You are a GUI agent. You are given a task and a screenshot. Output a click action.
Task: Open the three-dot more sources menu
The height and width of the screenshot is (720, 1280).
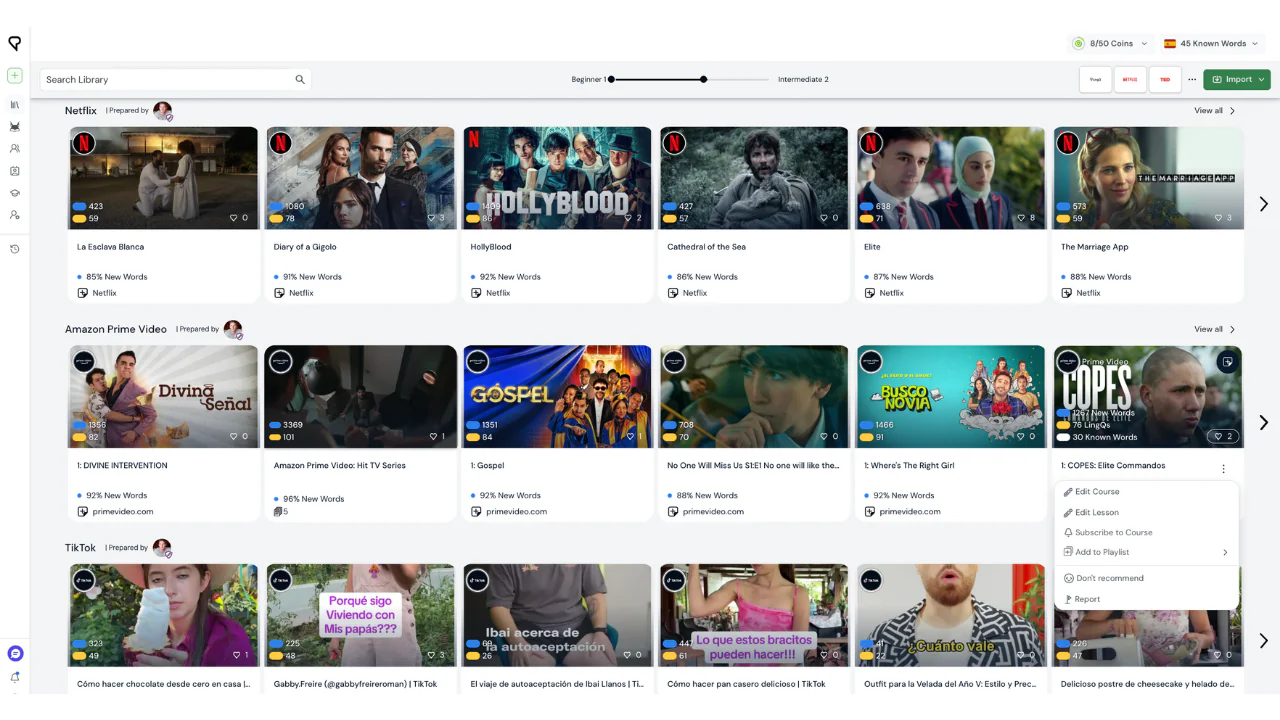click(x=1192, y=79)
